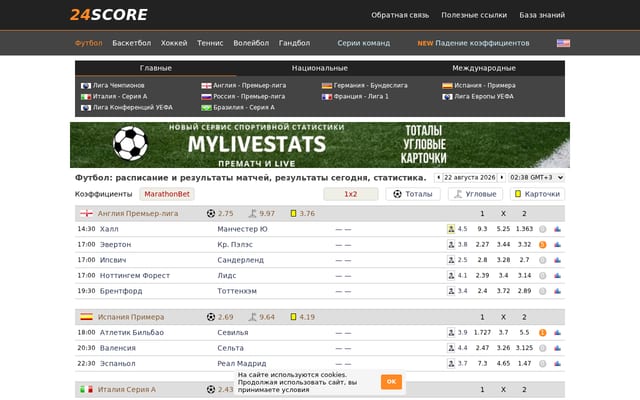Accept cookies with the OK button

[391, 382]
